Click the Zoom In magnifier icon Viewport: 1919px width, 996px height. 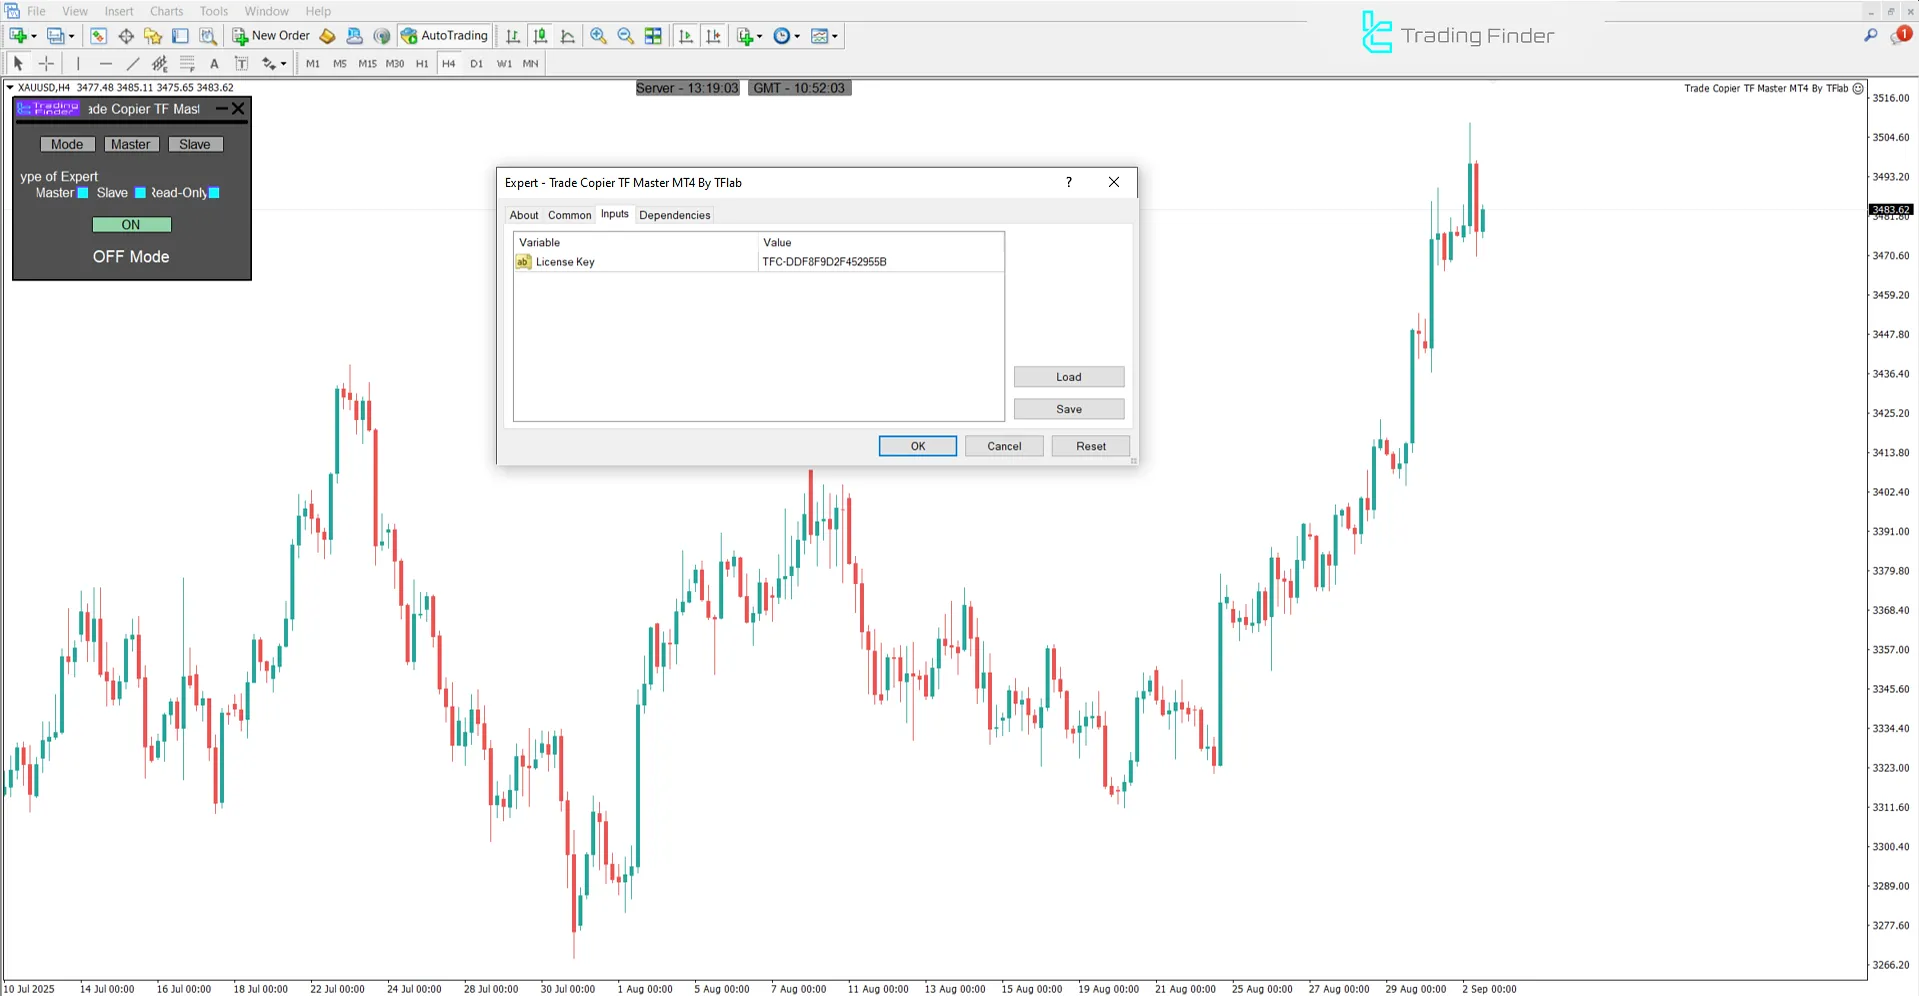[x=598, y=36]
